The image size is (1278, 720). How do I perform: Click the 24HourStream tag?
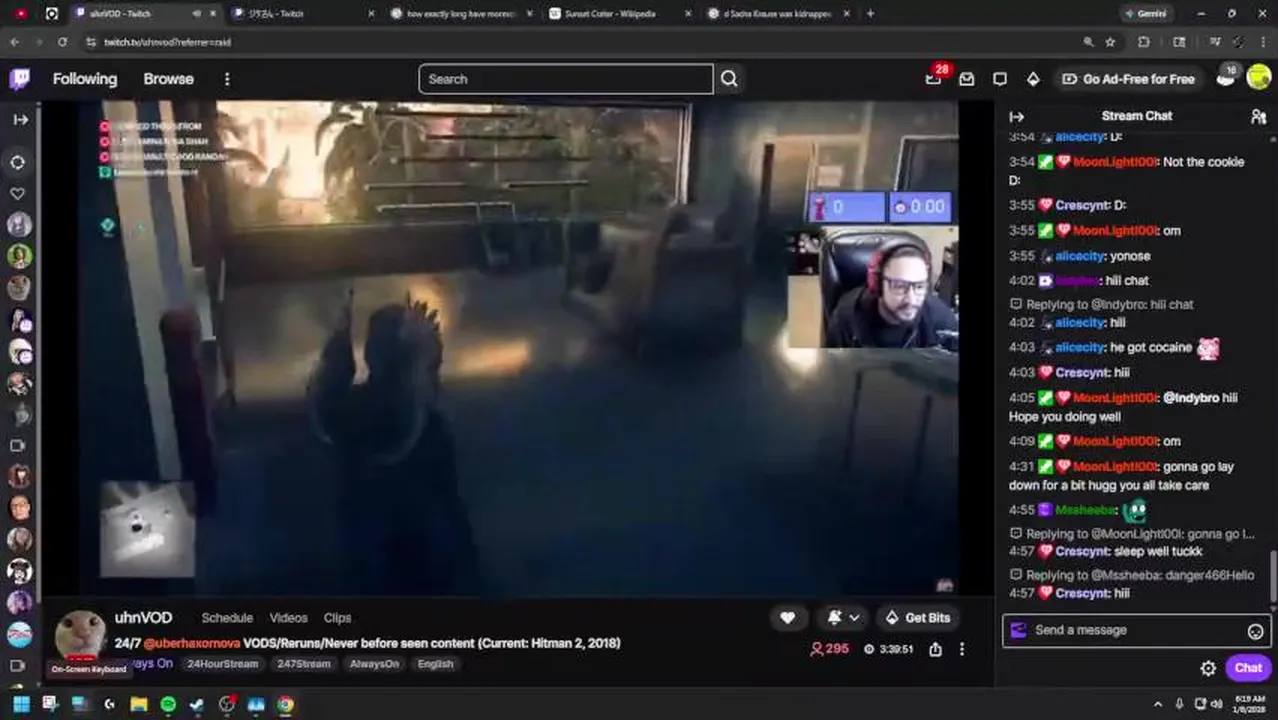[x=222, y=664]
